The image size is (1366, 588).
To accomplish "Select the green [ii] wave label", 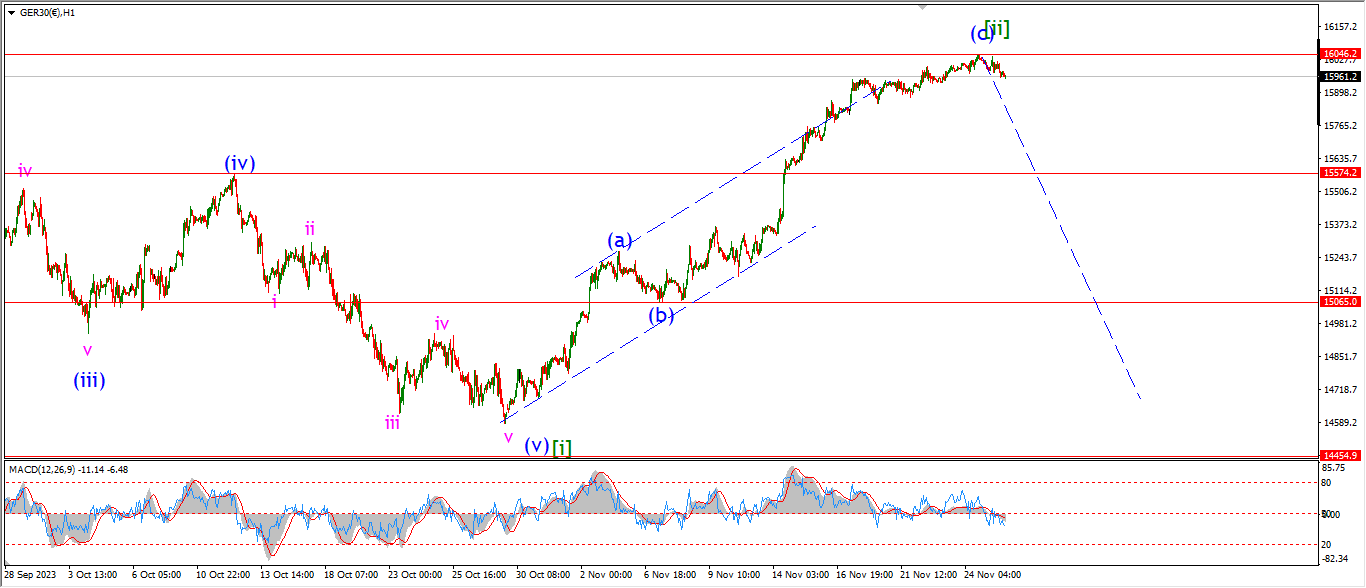I will pyautogui.click(x=997, y=28).
